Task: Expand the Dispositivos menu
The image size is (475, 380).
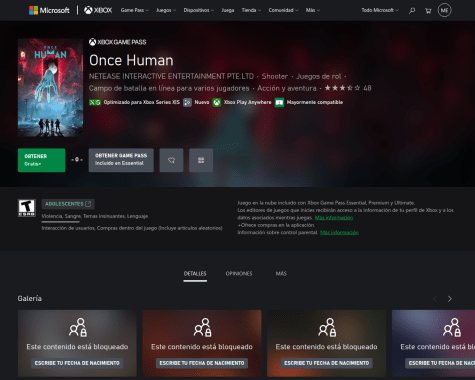Action: [x=199, y=10]
